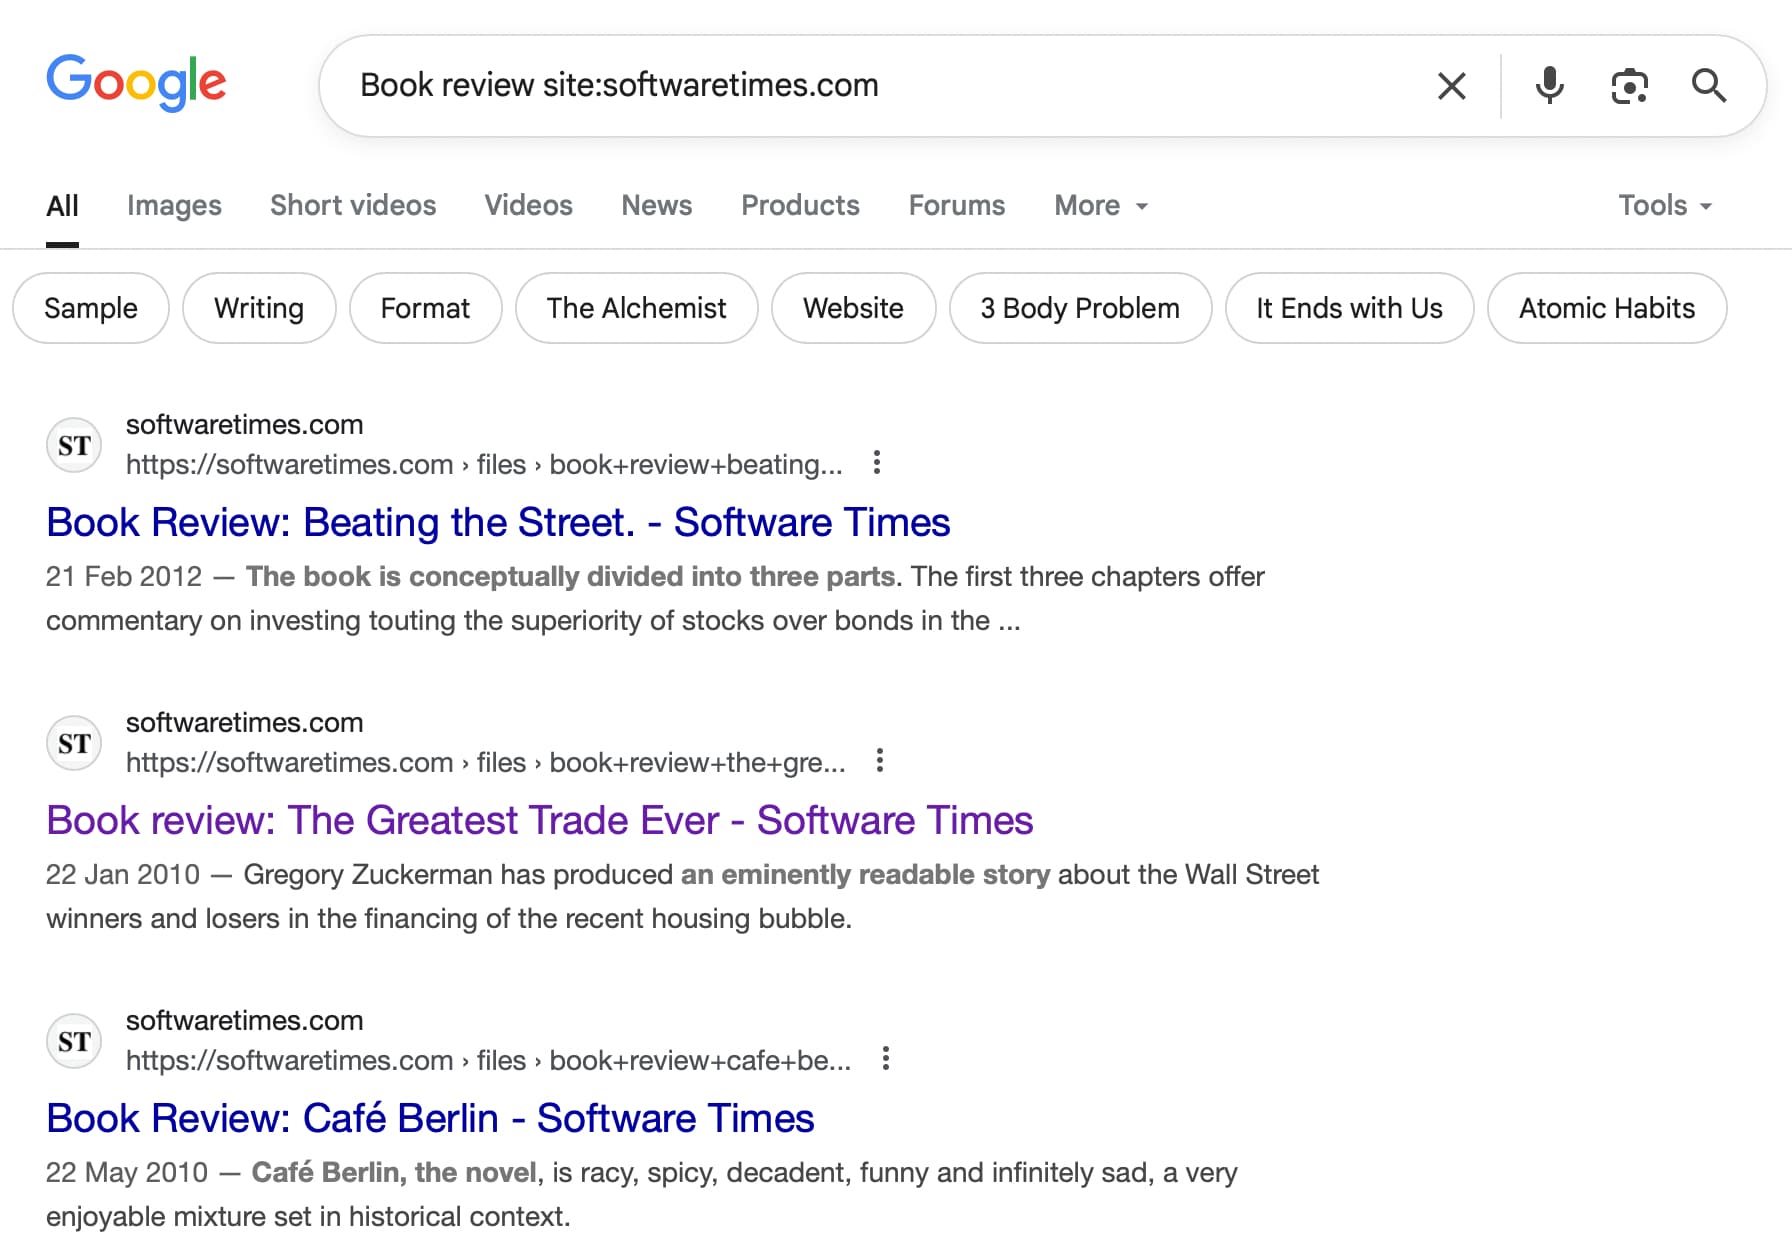Click ST favicon of first result
The width and height of the screenshot is (1792, 1250).
[74, 445]
